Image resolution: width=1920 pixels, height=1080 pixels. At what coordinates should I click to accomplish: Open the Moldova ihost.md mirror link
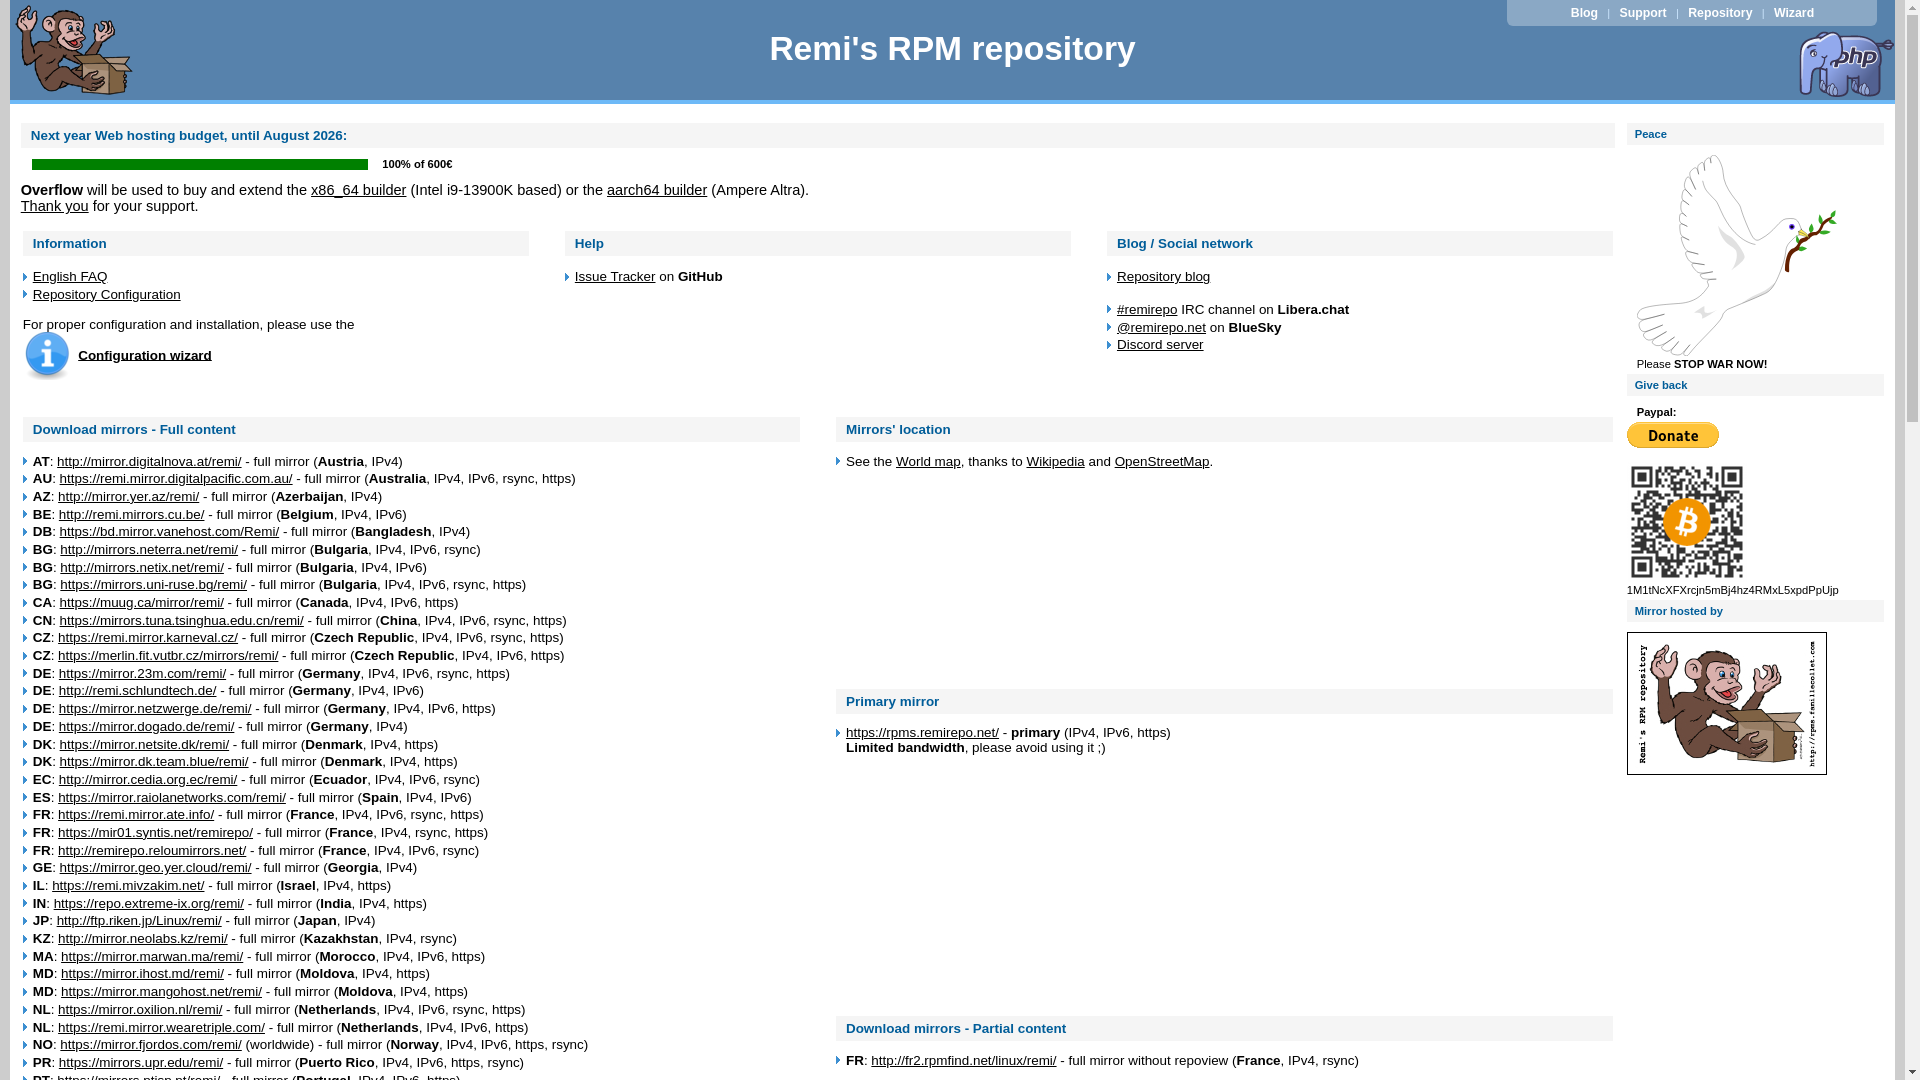coord(142,974)
